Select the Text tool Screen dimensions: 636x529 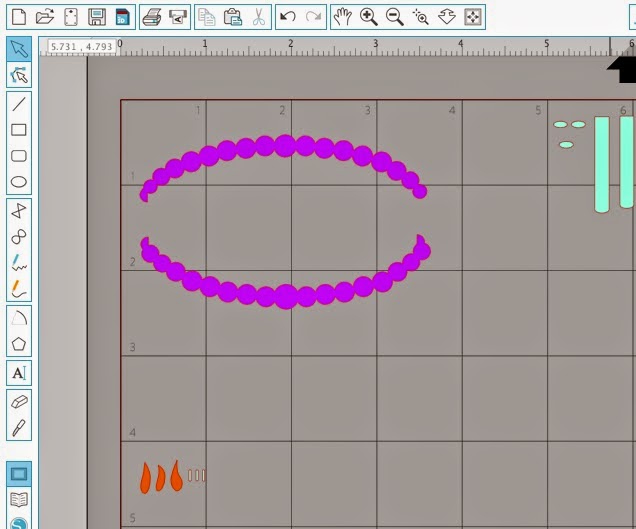coord(19,373)
